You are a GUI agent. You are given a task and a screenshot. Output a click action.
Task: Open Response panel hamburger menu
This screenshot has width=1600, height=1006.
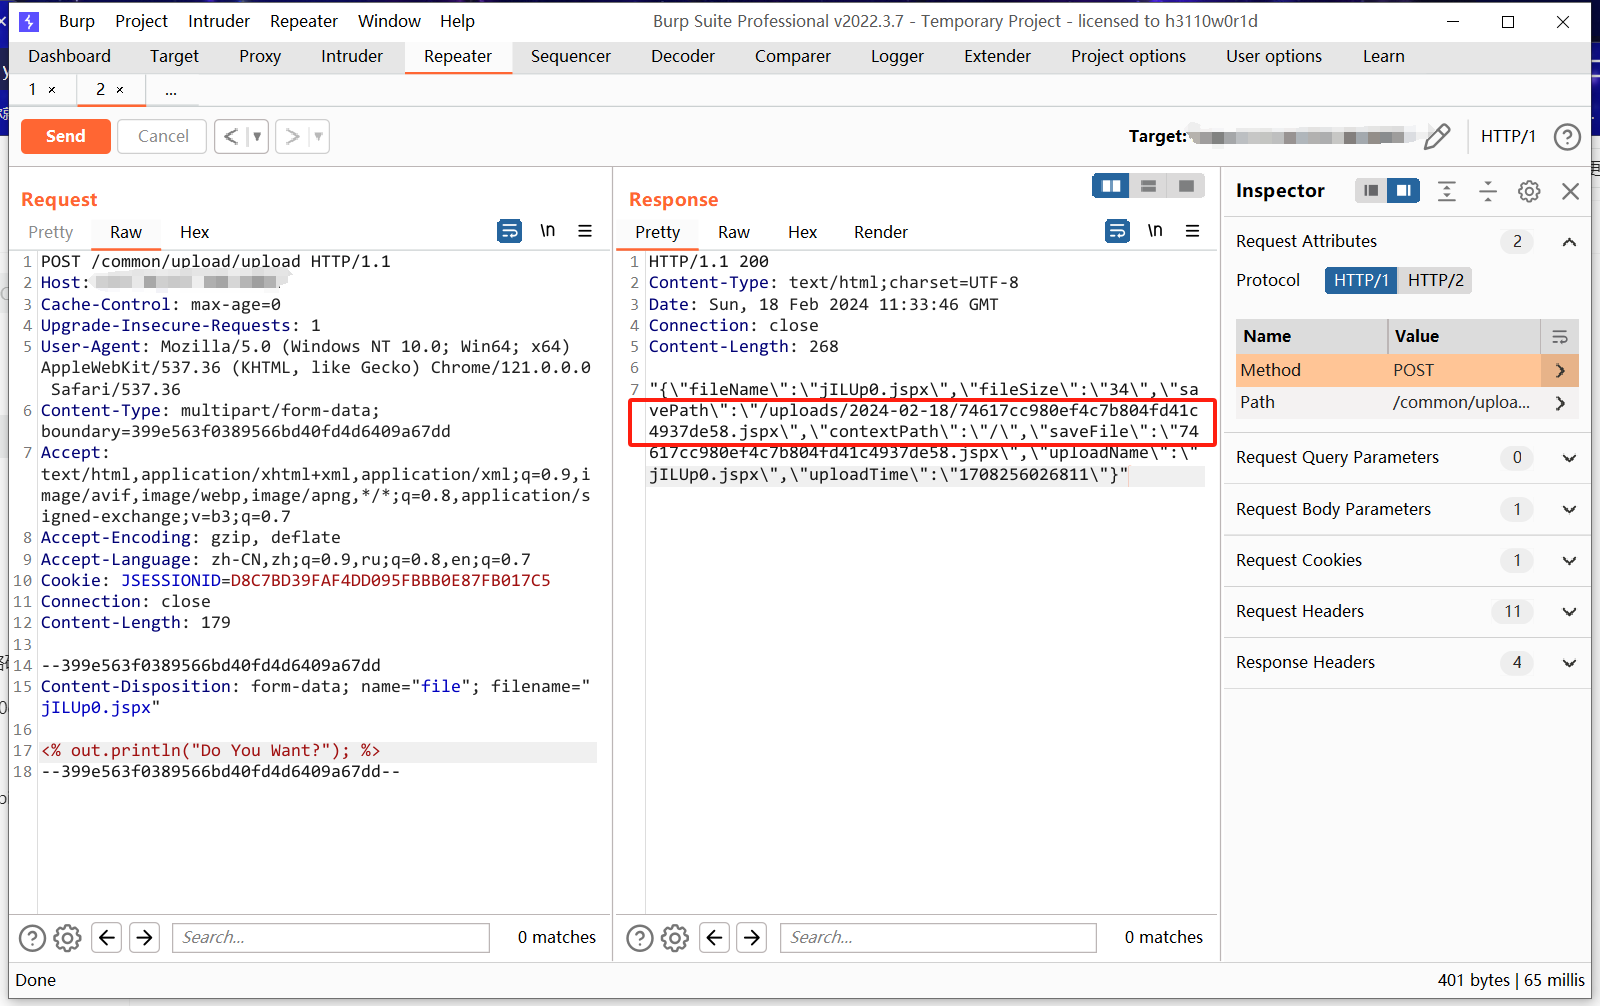point(1193,231)
